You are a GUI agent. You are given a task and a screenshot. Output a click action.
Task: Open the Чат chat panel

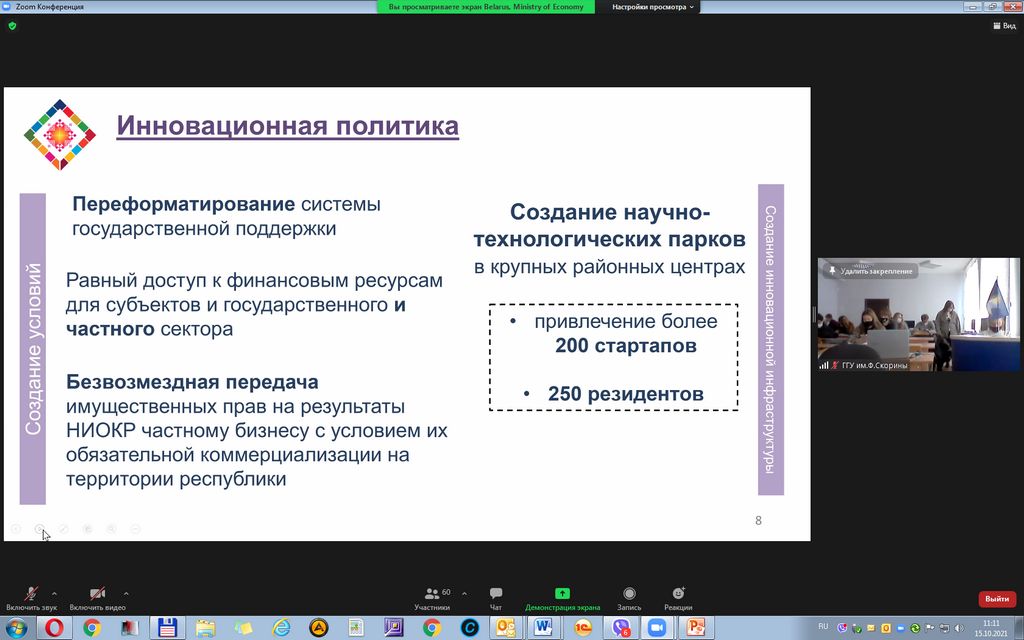click(496, 598)
